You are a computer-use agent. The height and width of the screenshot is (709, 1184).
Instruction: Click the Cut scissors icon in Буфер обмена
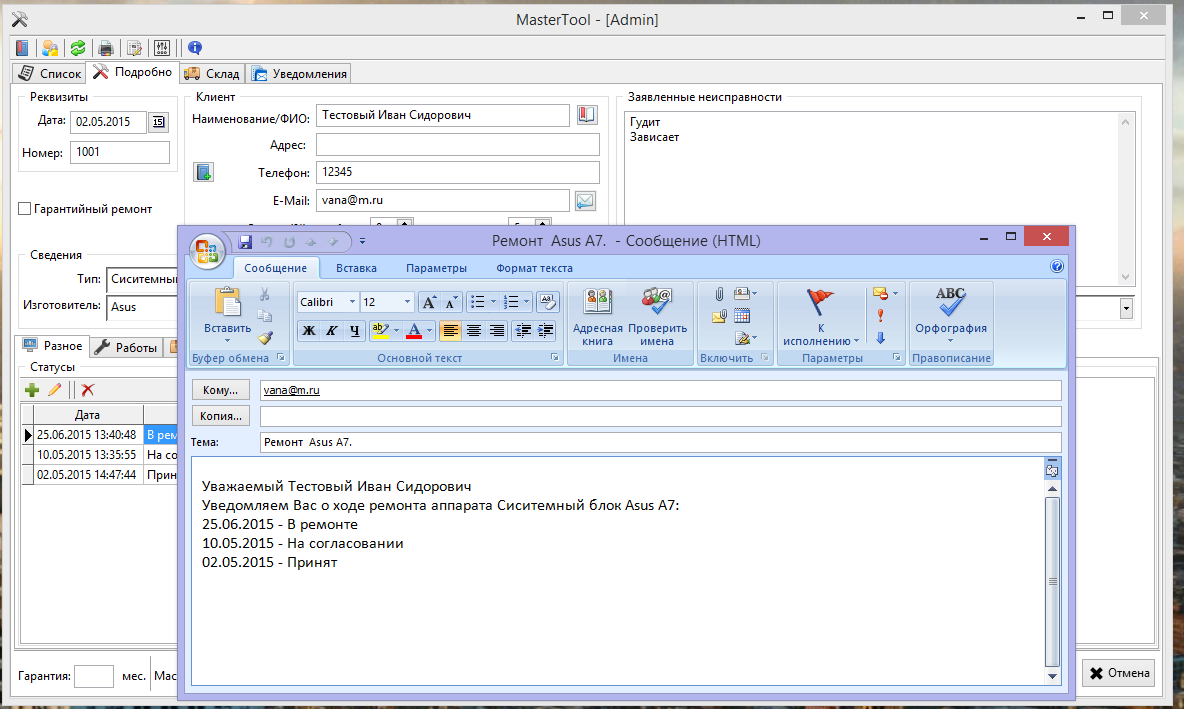tap(264, 294)
